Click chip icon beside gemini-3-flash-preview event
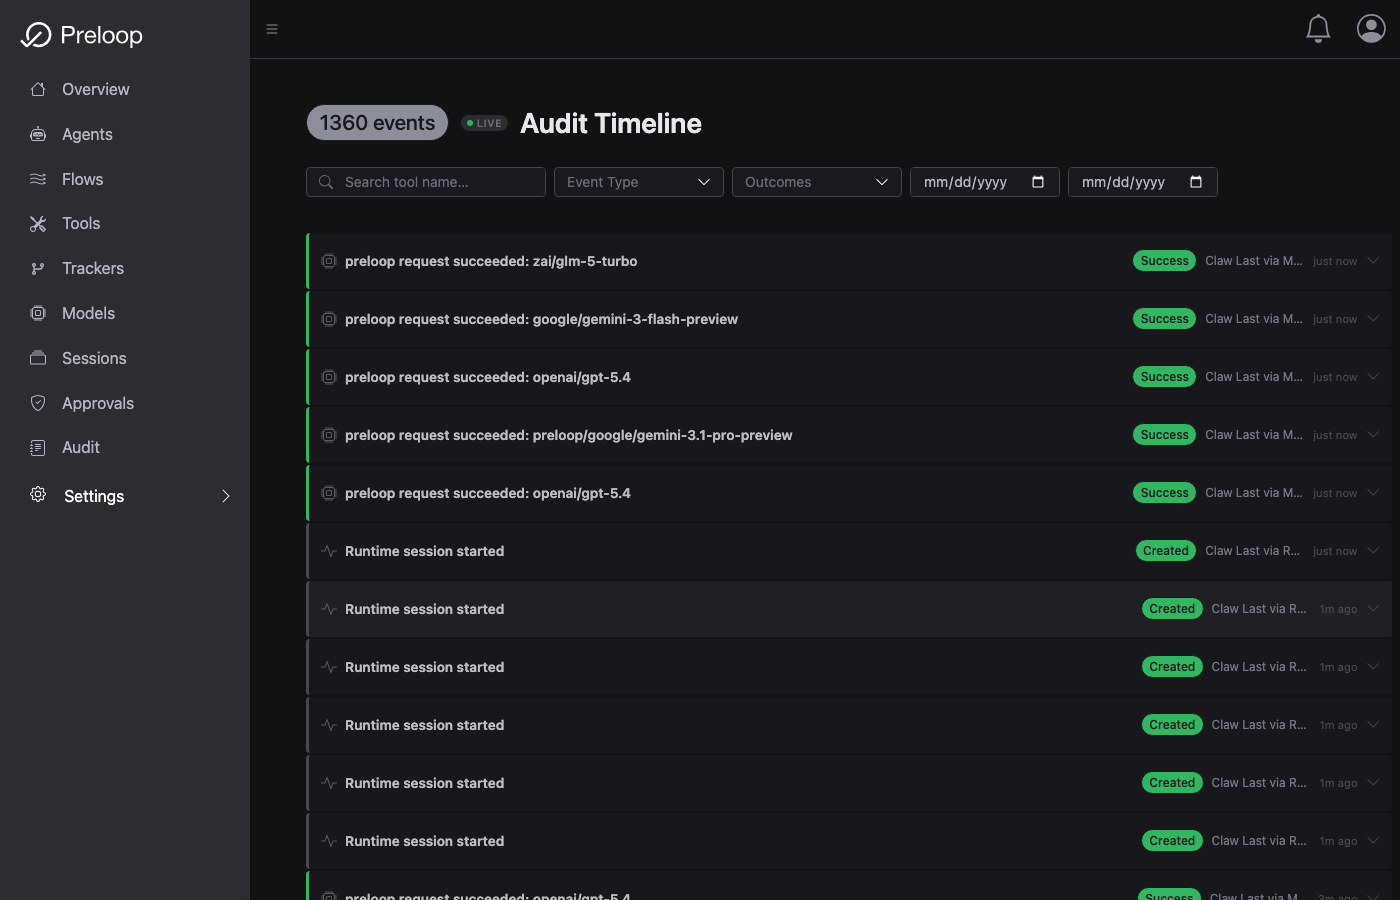The height and width of the screenshot is (900, 1400). pyautogui.click(x=329, y=319)
